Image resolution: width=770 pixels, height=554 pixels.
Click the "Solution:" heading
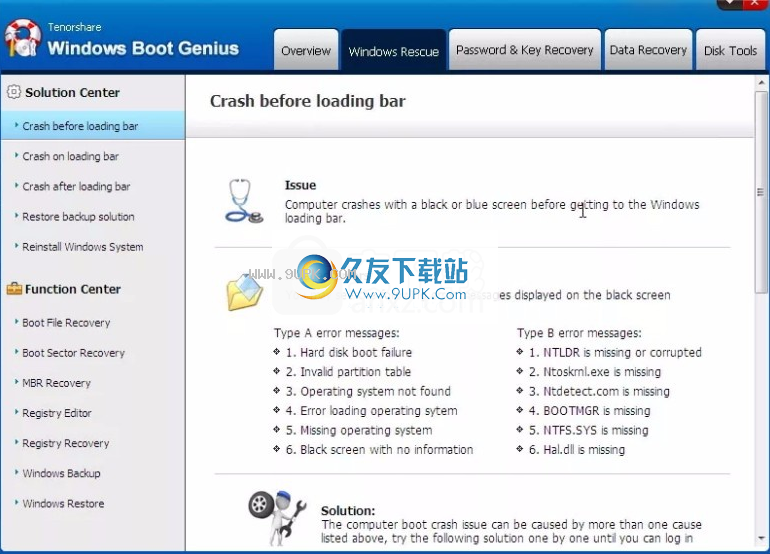(348, 510)
